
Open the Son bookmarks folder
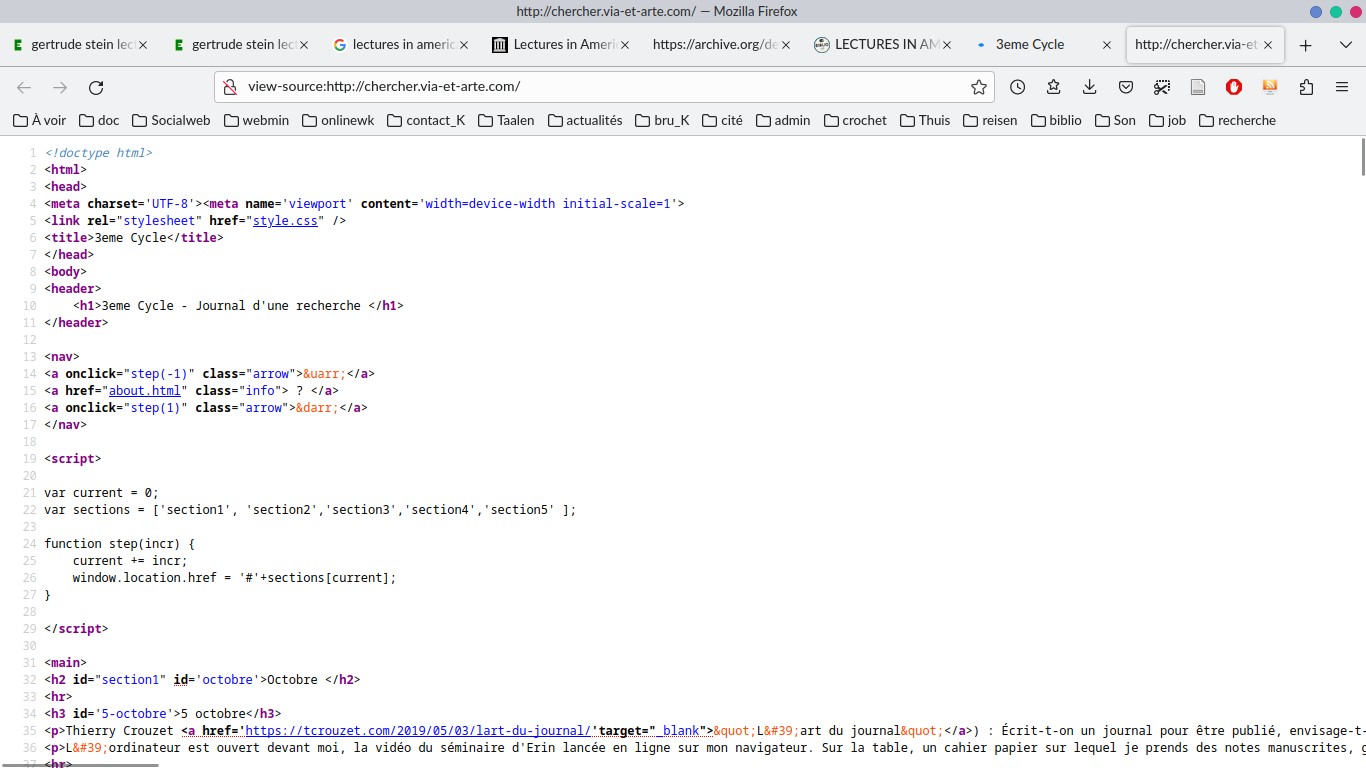click(1115, 120)
